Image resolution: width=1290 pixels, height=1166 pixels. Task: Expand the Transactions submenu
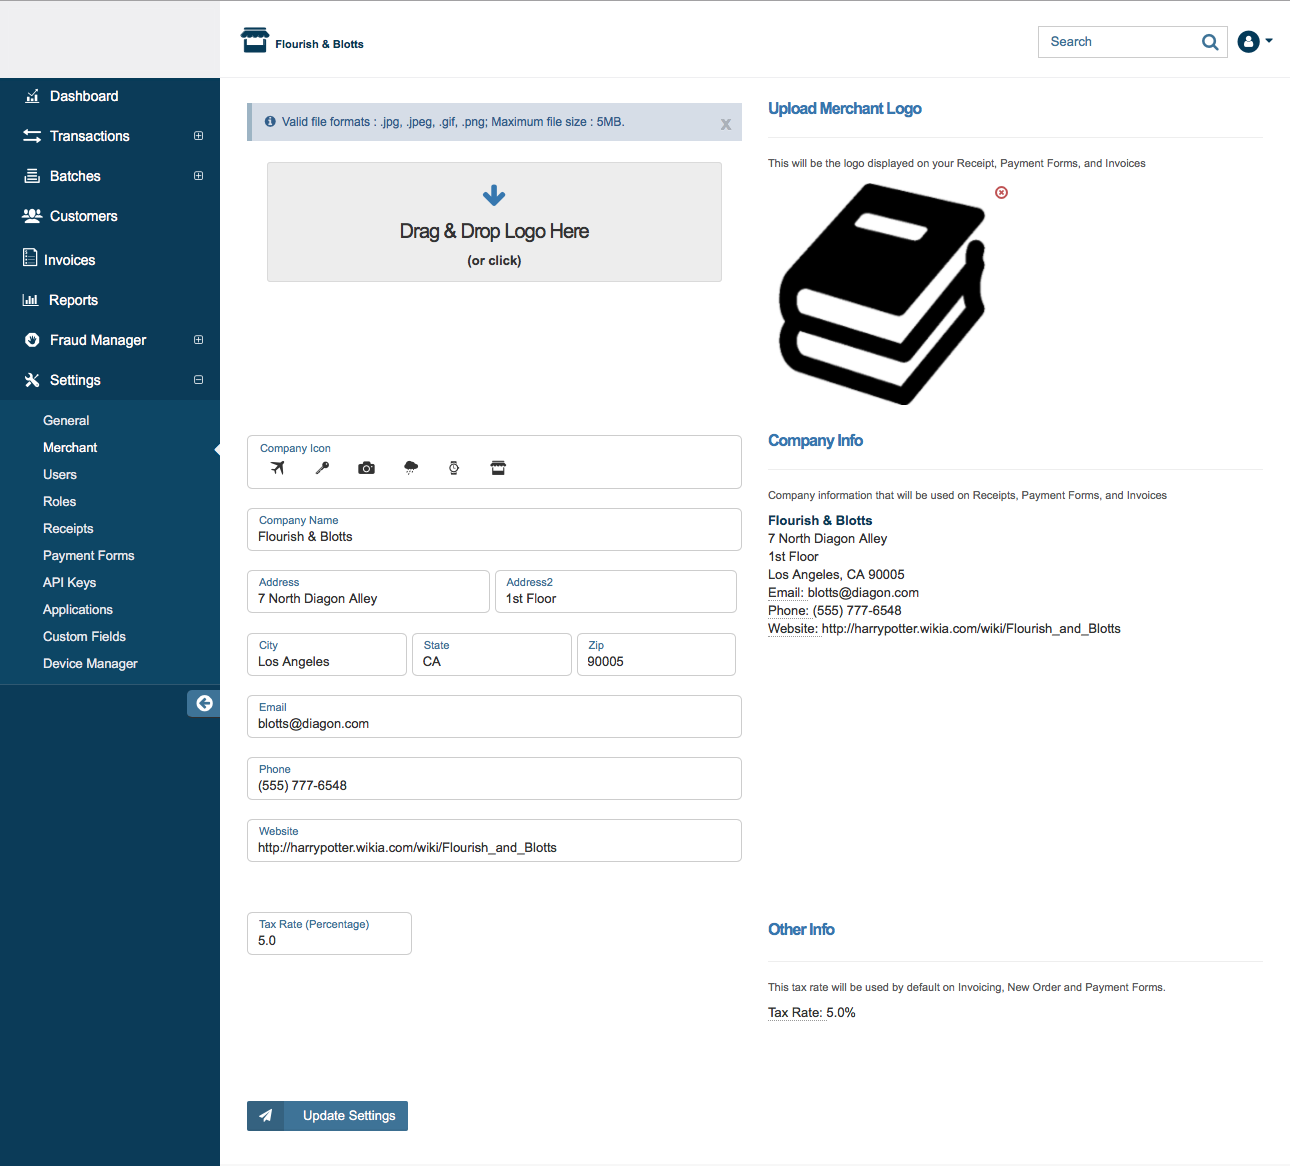click(x=198, y=136)
